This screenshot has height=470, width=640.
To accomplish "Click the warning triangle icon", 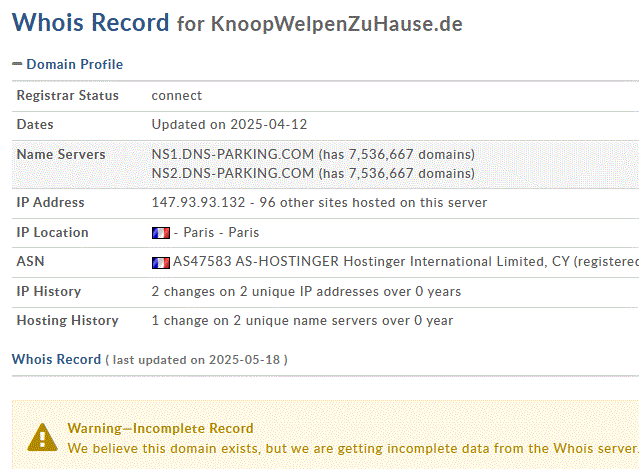I will point(42,437).
